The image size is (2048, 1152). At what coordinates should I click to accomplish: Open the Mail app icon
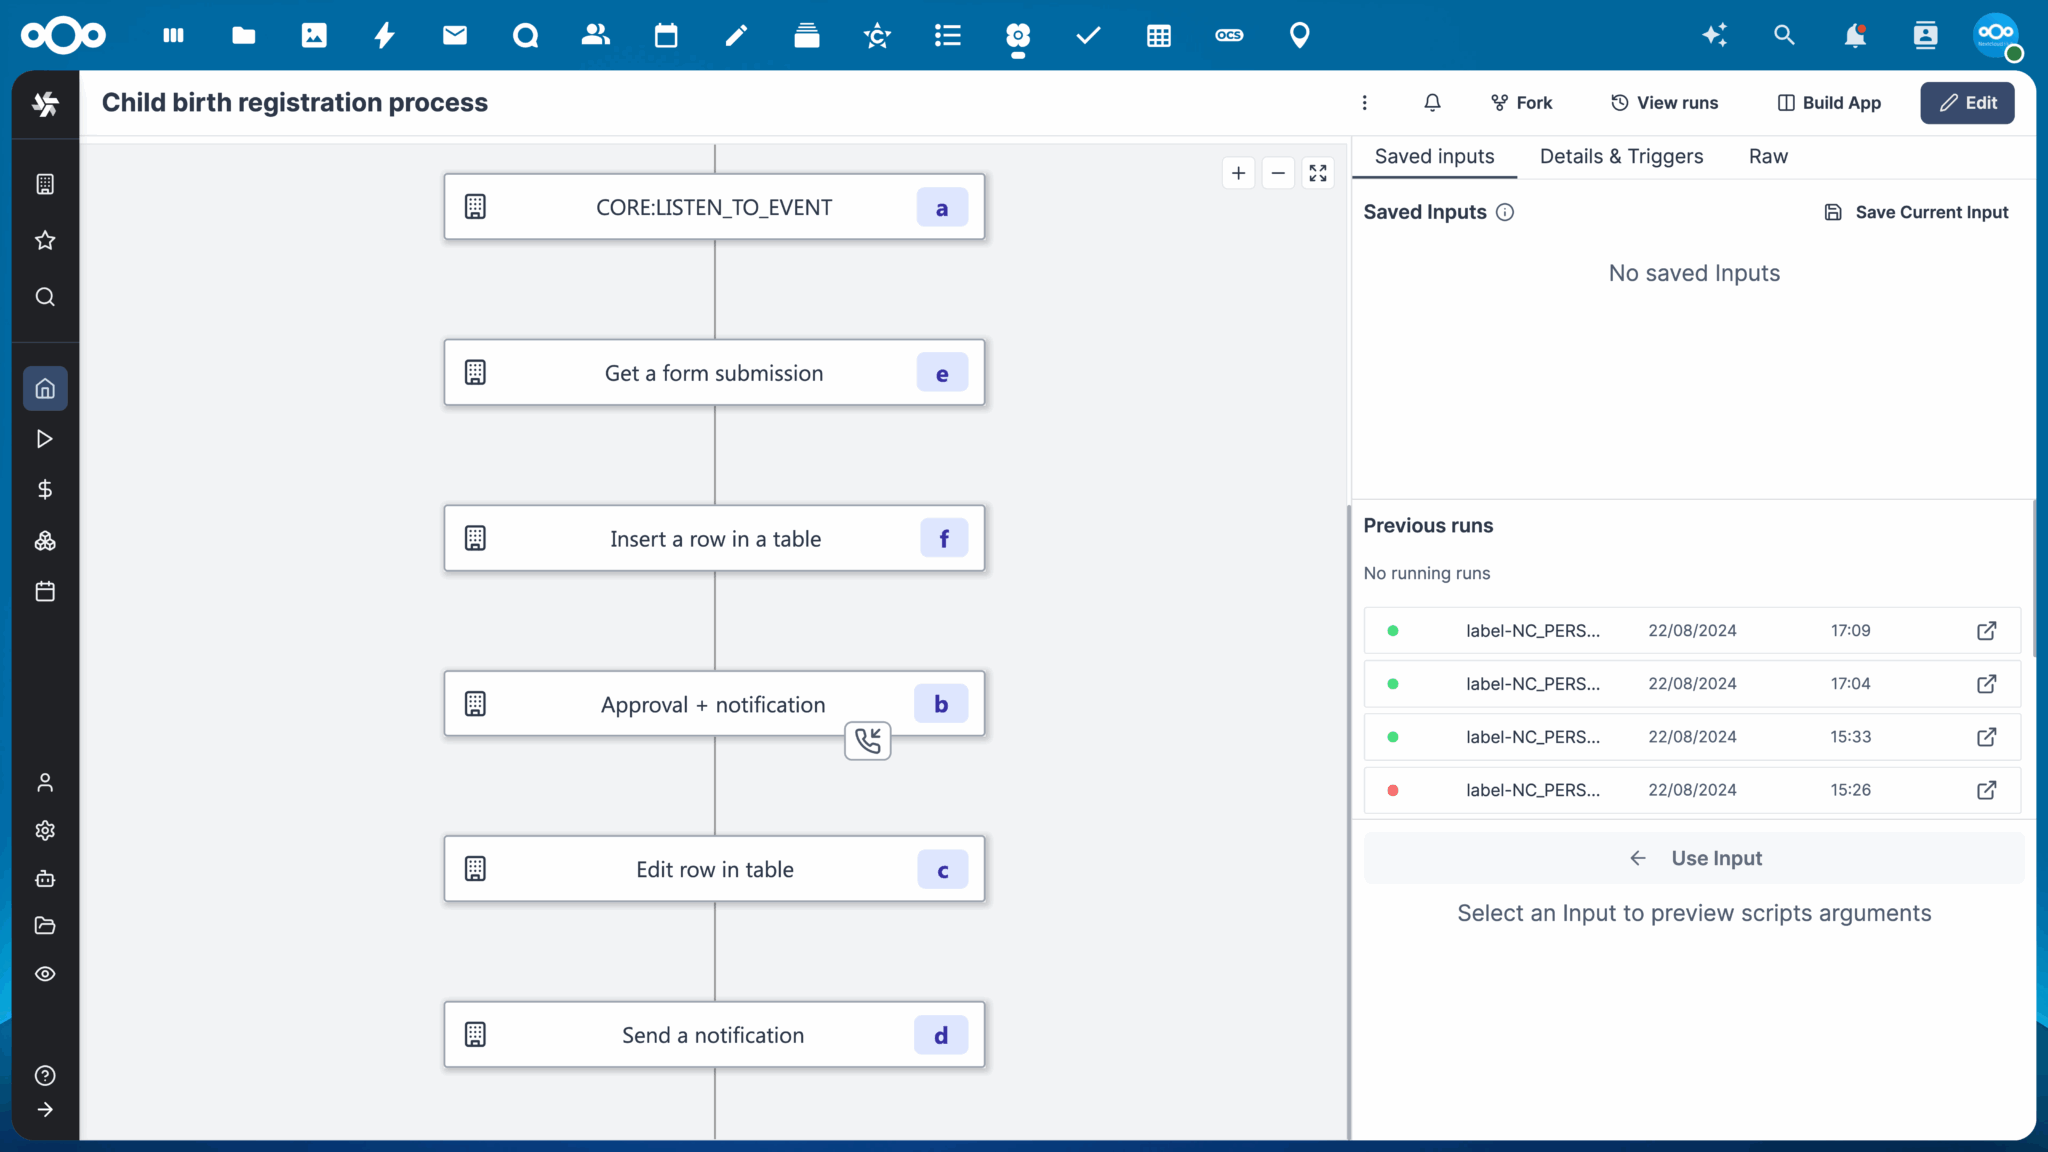coord(454,35)
